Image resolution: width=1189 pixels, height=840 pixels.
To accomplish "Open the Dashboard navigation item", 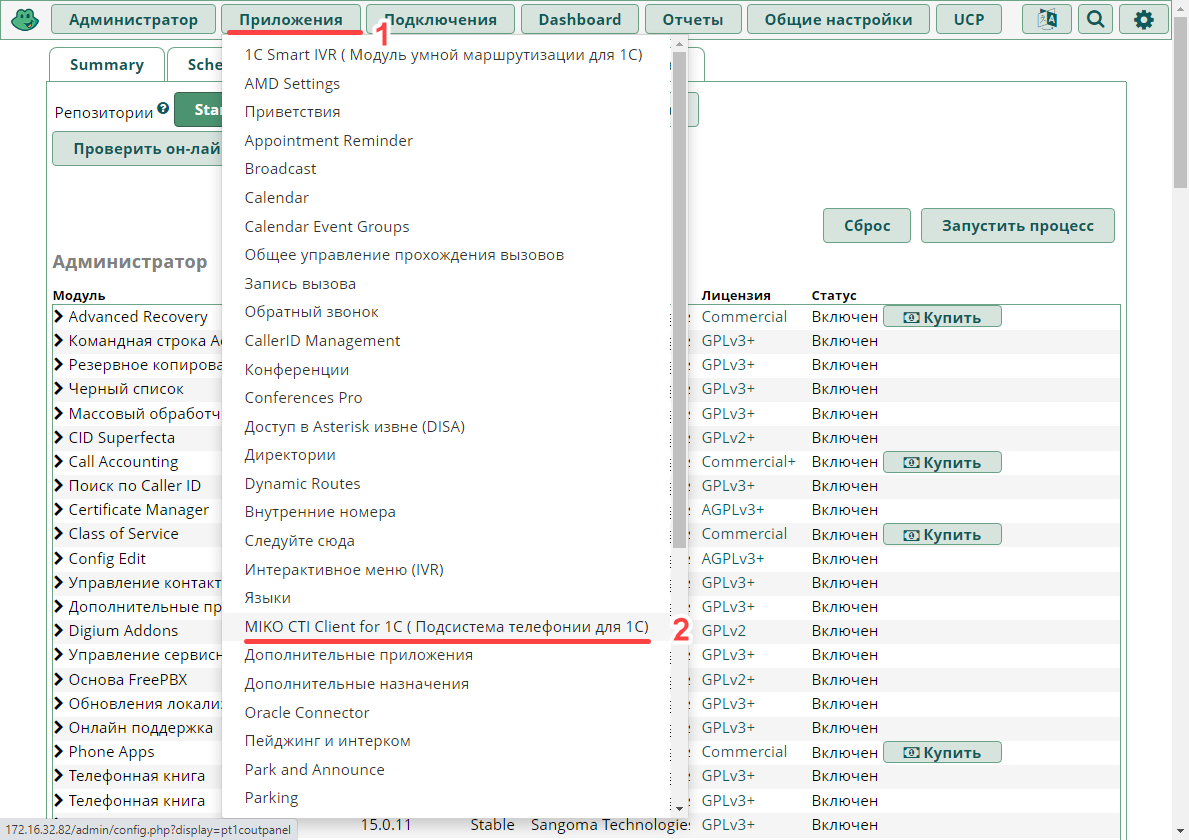I will [579, 19].
